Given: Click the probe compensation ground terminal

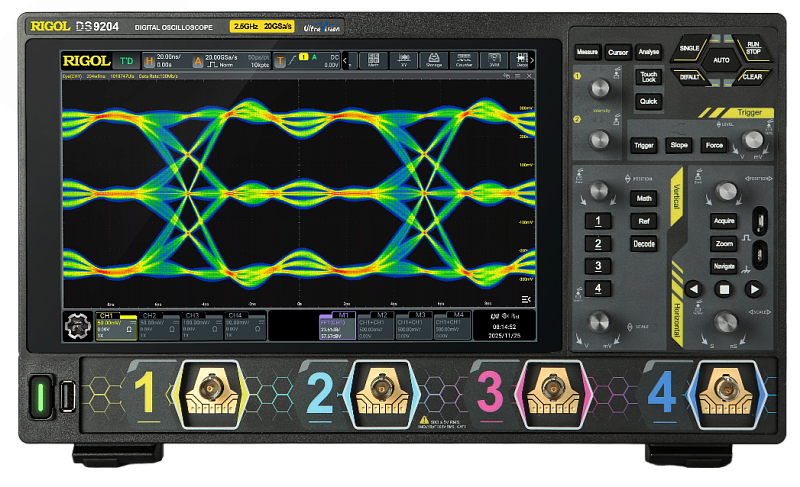Looking at the screenshot, I should pos(760,254).
